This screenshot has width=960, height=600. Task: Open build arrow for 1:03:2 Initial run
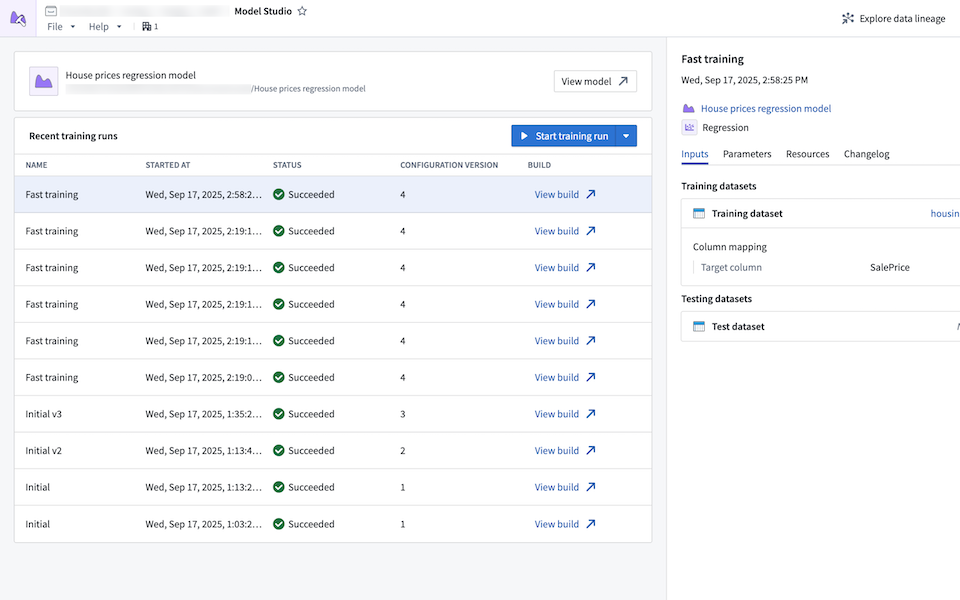pyautogui.click(x=591, y=524)
